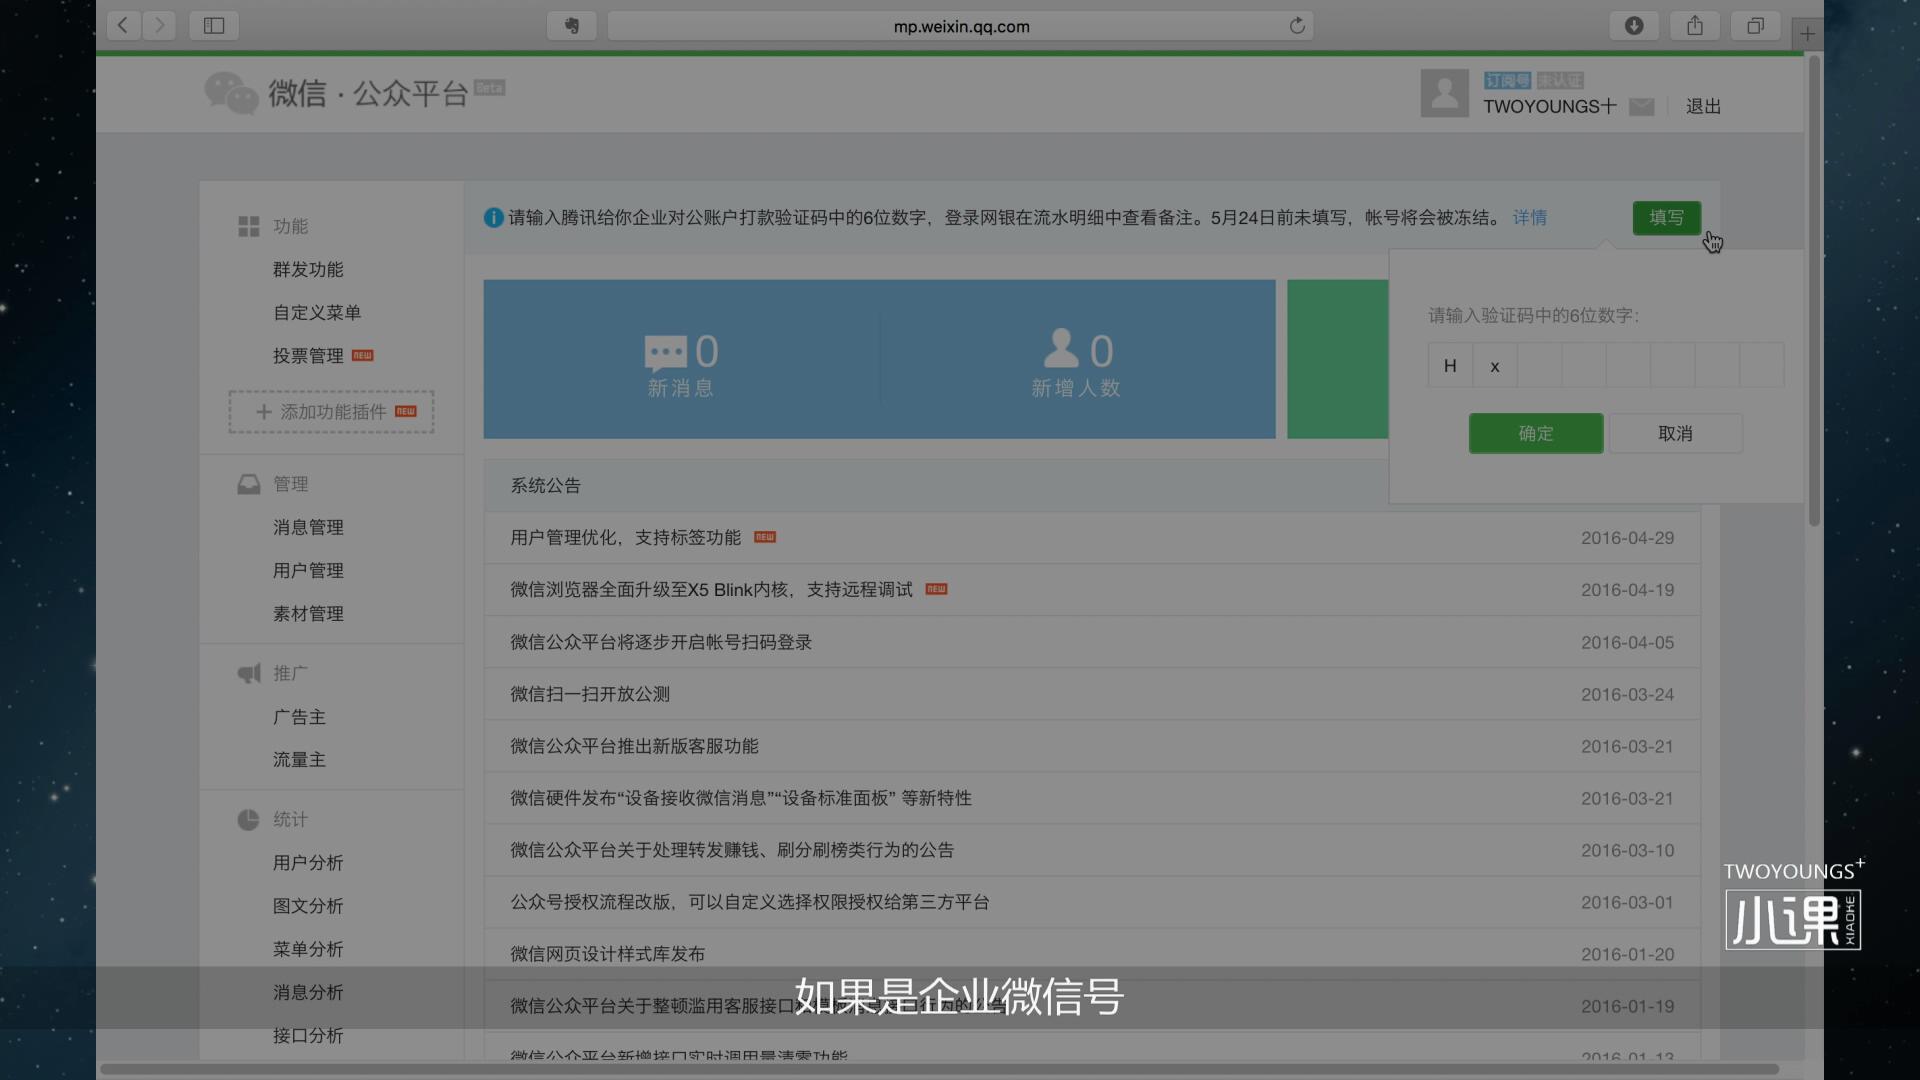Click the 填写 button in the notice bar

coord(1666,218)
